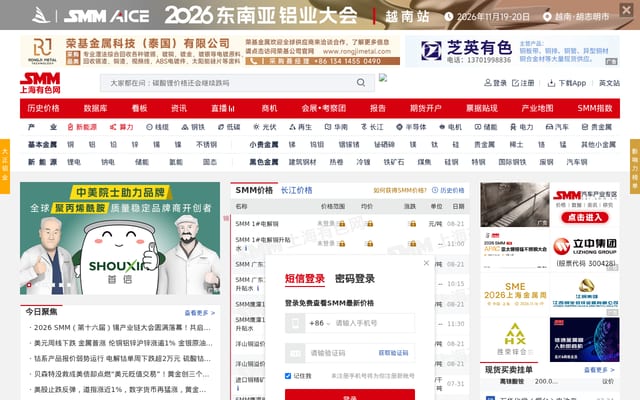
Task: Click 获取验证码 link
Action: coord(393,353)
